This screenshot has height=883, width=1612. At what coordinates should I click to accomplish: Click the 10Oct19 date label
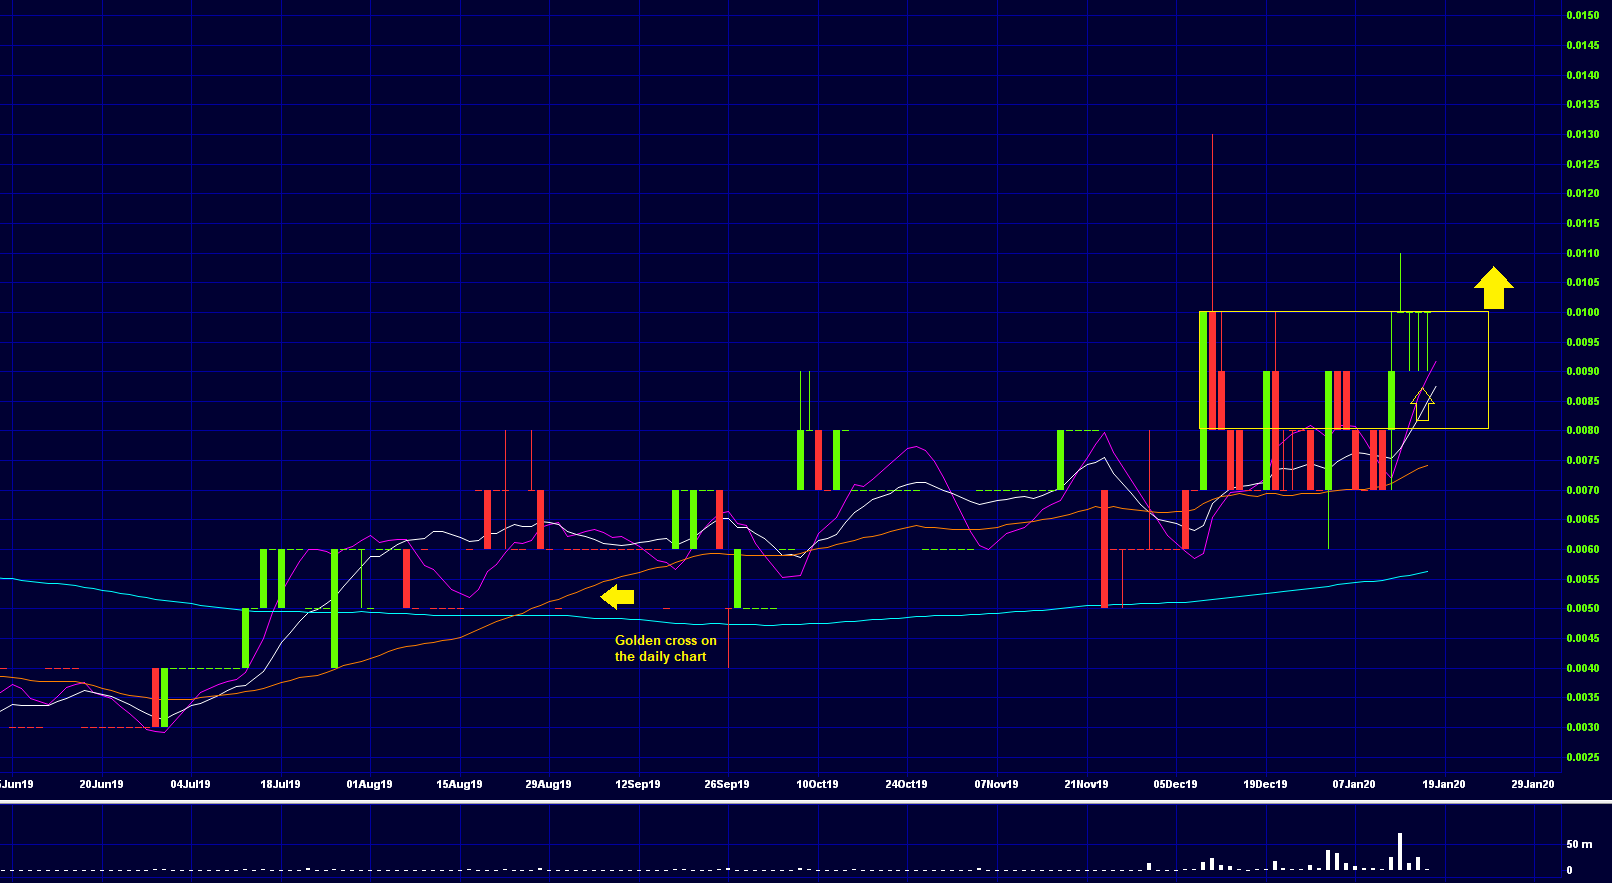coord(817,784)
